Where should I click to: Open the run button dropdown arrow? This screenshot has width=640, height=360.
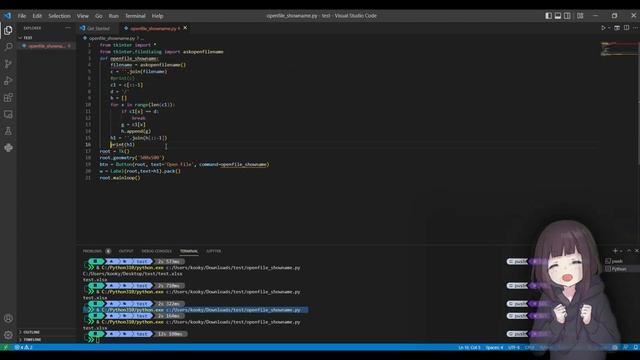coord(609,28)
